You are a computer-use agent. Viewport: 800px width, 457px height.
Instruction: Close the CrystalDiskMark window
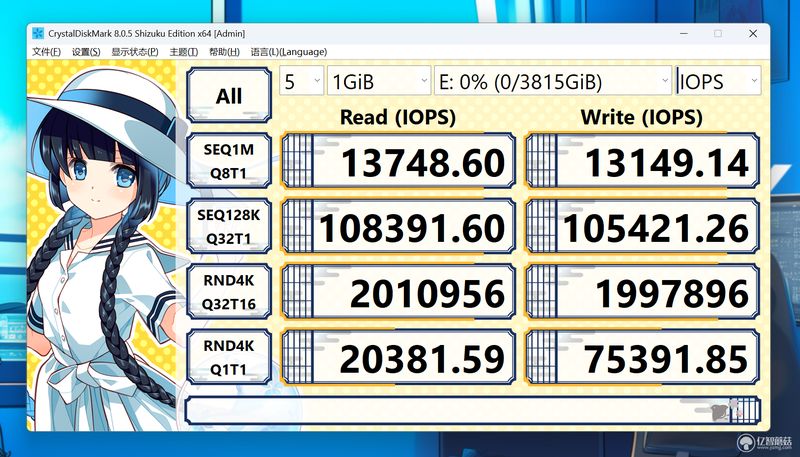click(x=753, y=34)
